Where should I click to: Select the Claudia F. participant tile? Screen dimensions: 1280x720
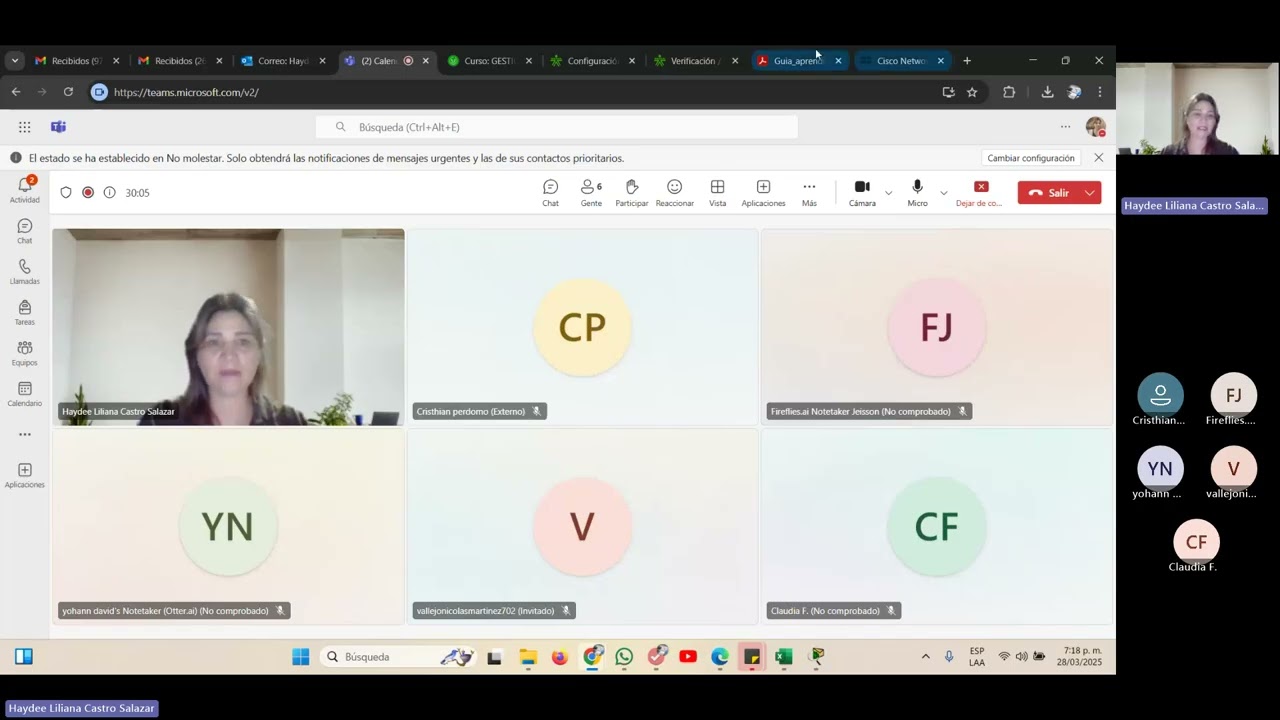click(x=937, y=526)
